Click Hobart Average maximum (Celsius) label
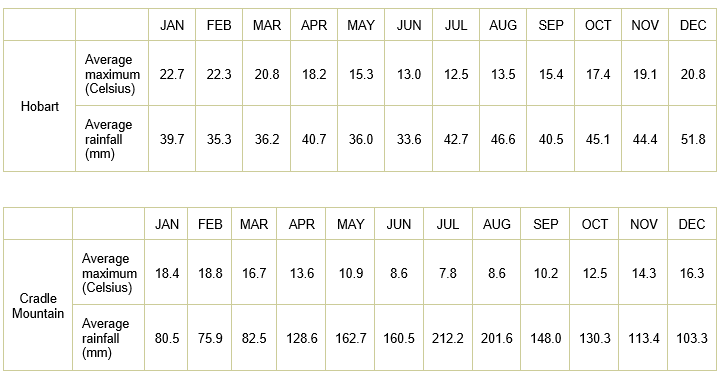Image resolution: width=721 pixels, height=375 pixels. 112,74
